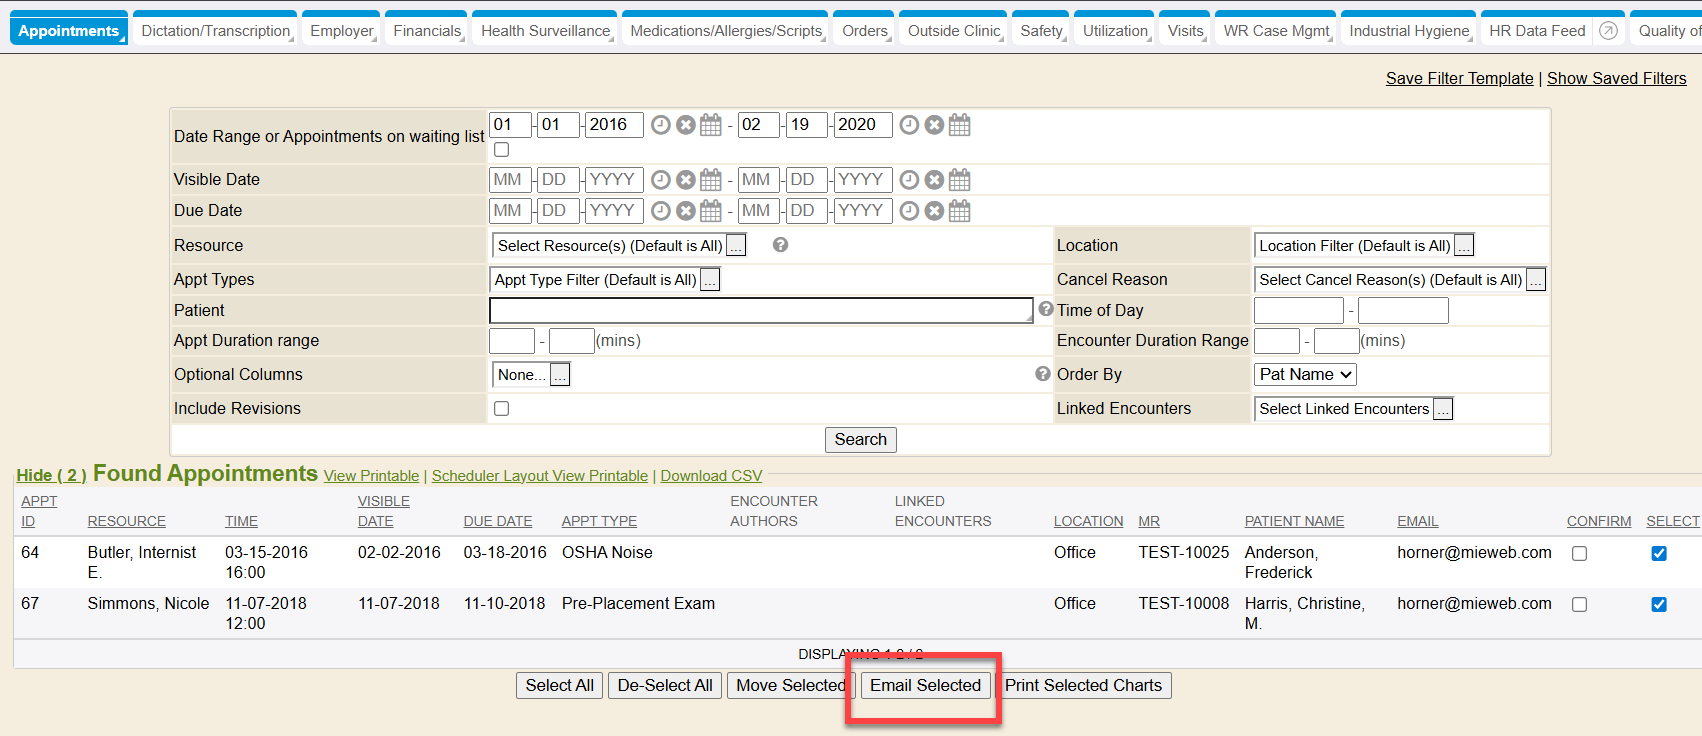Image resolution: width=1702 pixels, height=736 pixels.
Task: Run the Search button
Action: [x=860, y=440]
